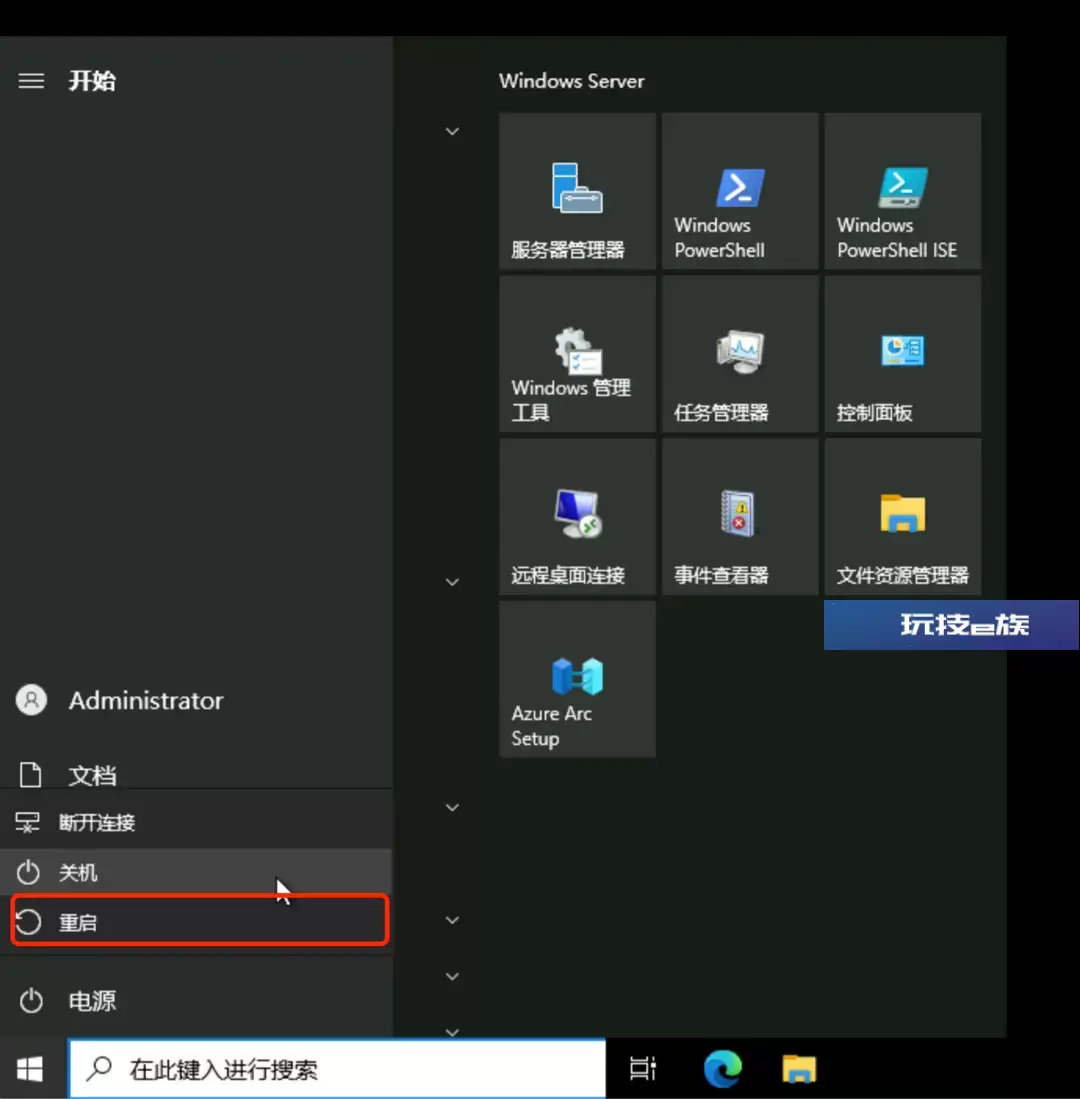The width and height of the screenshot is (1080, 1099).
Task: Open the Control Panel tile (控制面板)
Action: click(x=902, y=353)
